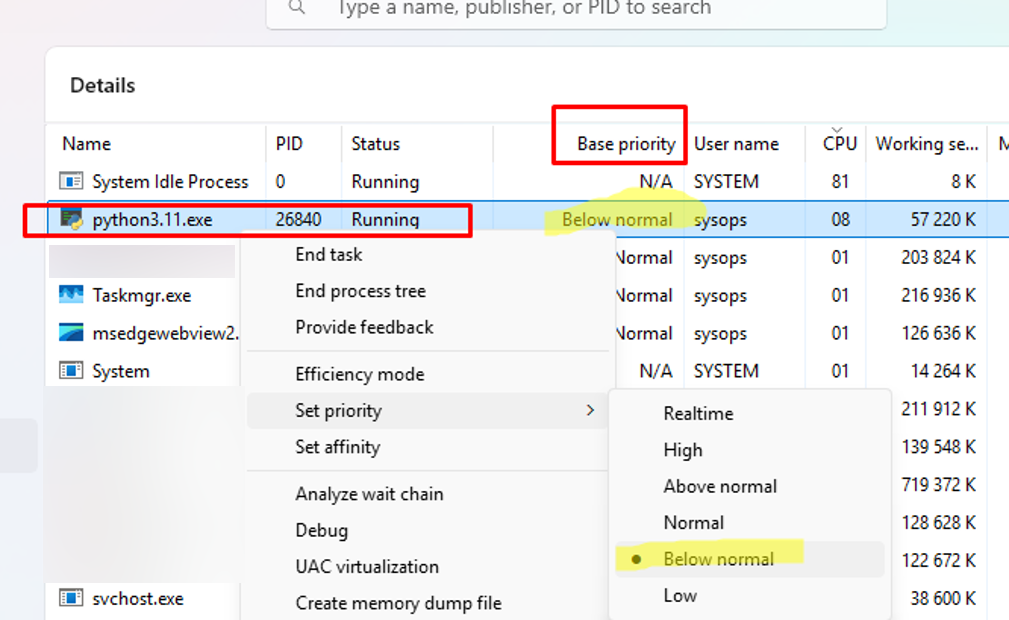Click the 719 372 K working set value
1009x620 pixels.
tap(938, 485)
